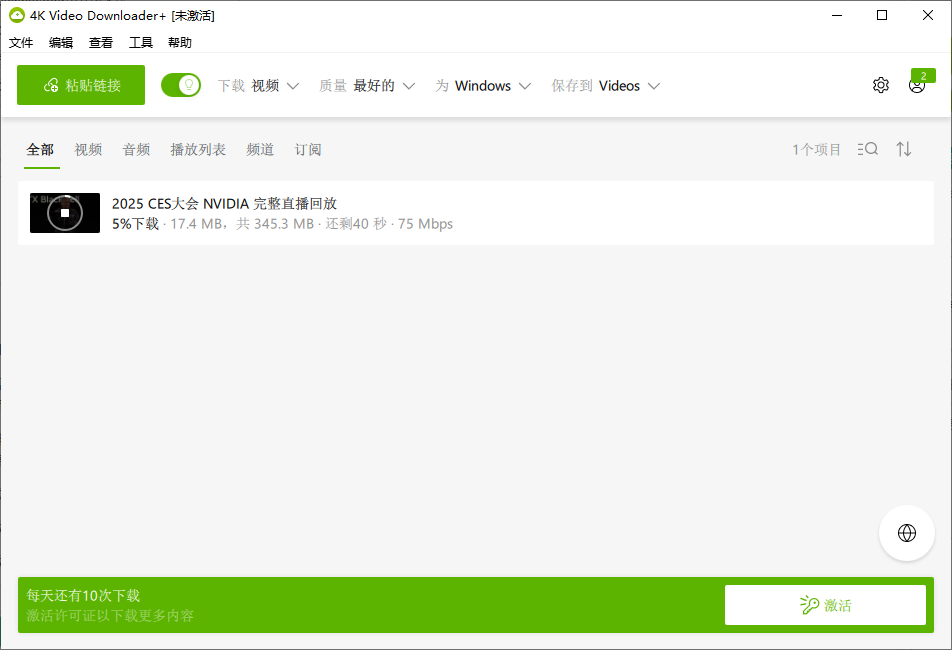This screenshot has width=952, height=650.
Task: Select the 2025 CES大会 NVIDIA video title
Action: tap(224, 203)
